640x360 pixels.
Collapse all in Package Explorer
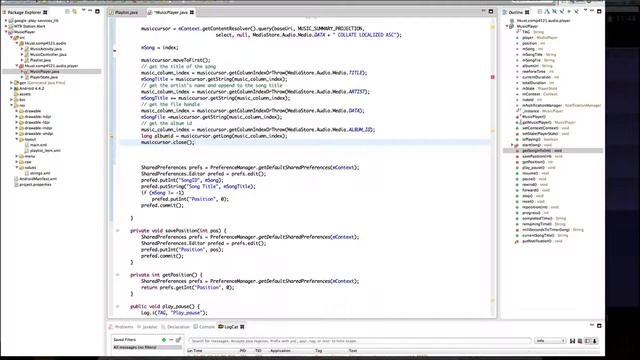pos(67,12)
